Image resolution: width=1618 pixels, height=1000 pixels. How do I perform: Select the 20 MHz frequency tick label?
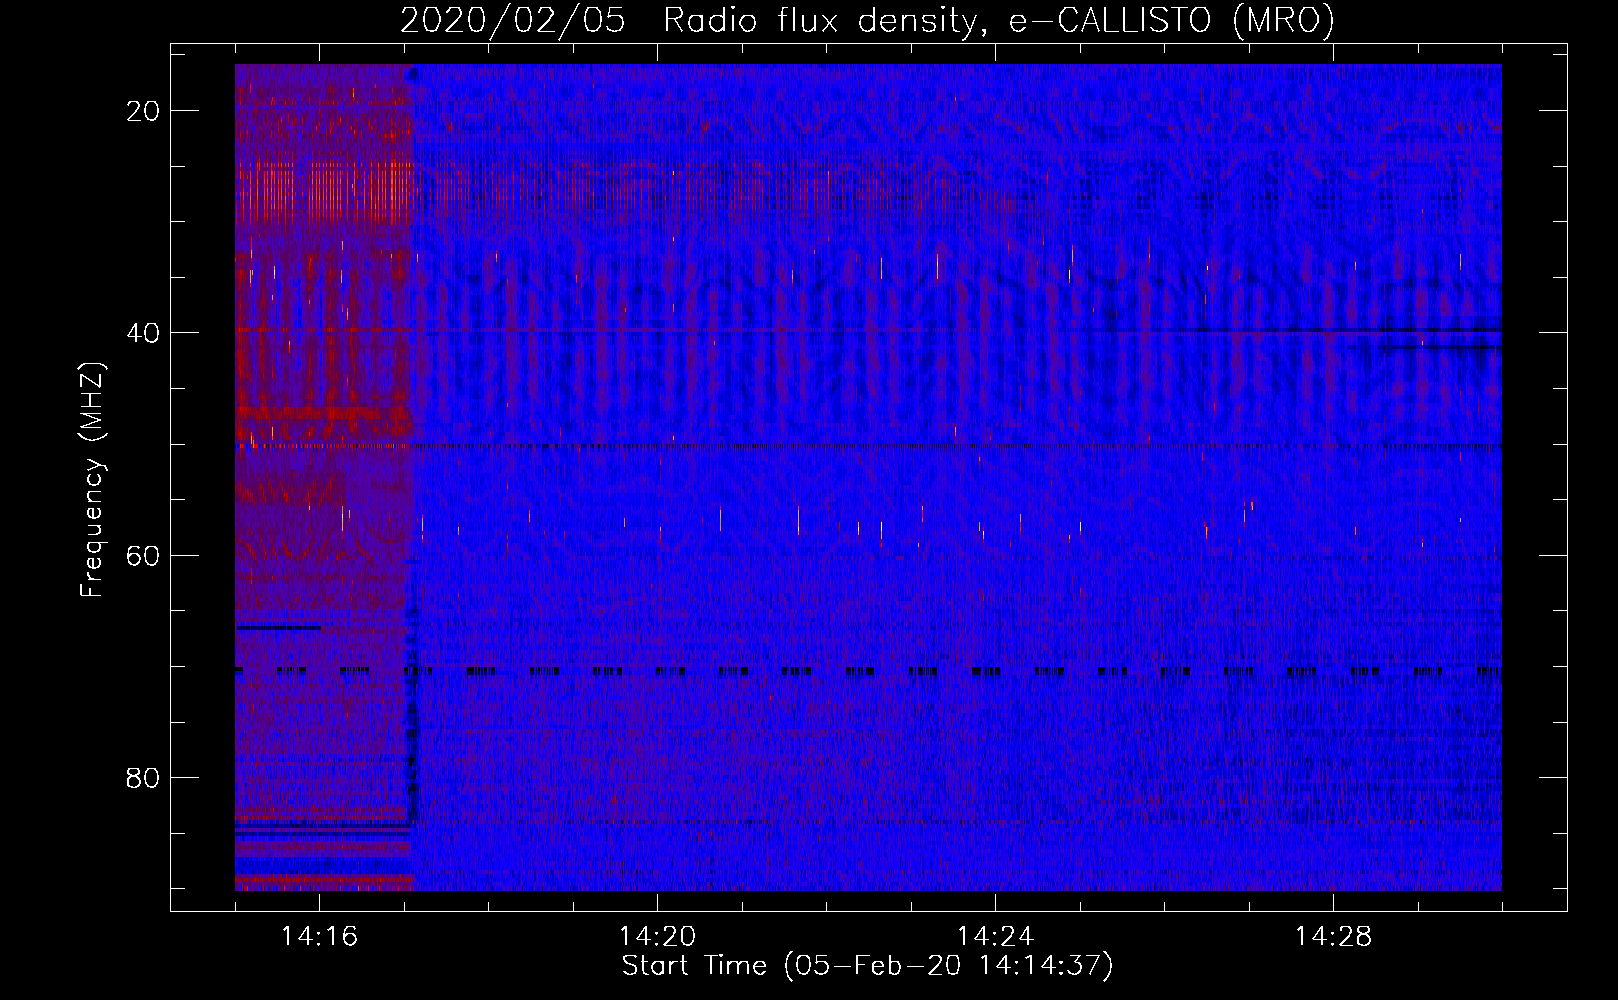(143, 111)
